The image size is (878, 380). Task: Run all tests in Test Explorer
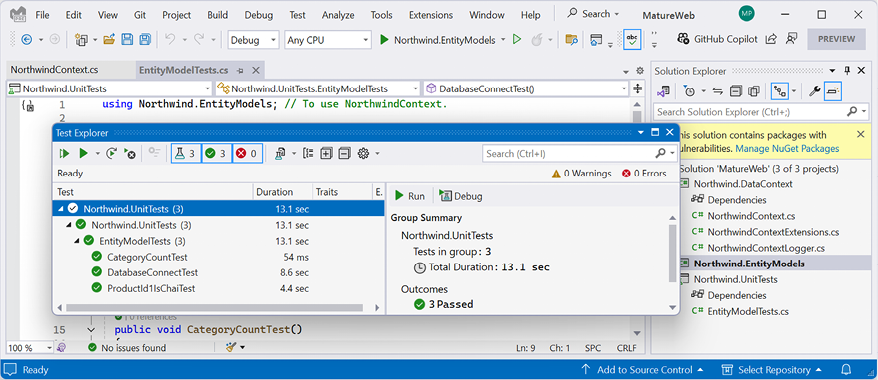tap(64, 153)
